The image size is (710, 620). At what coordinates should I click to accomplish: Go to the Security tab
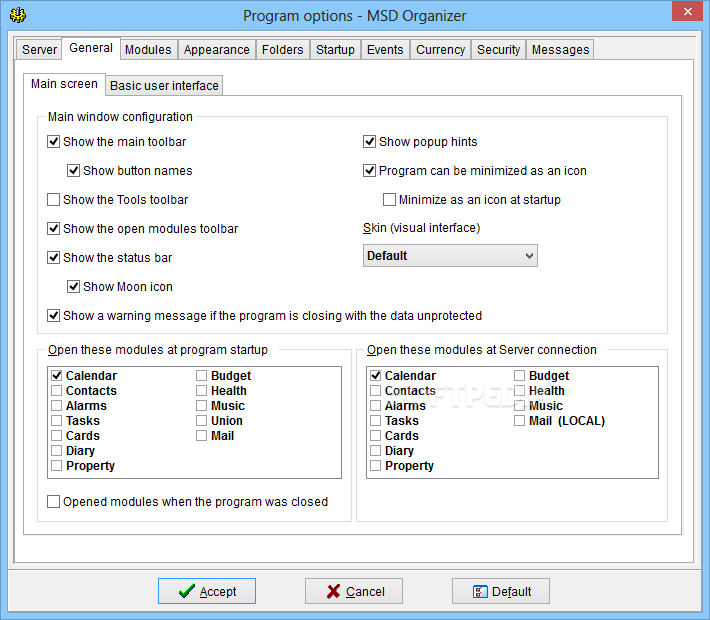[499, 49]
